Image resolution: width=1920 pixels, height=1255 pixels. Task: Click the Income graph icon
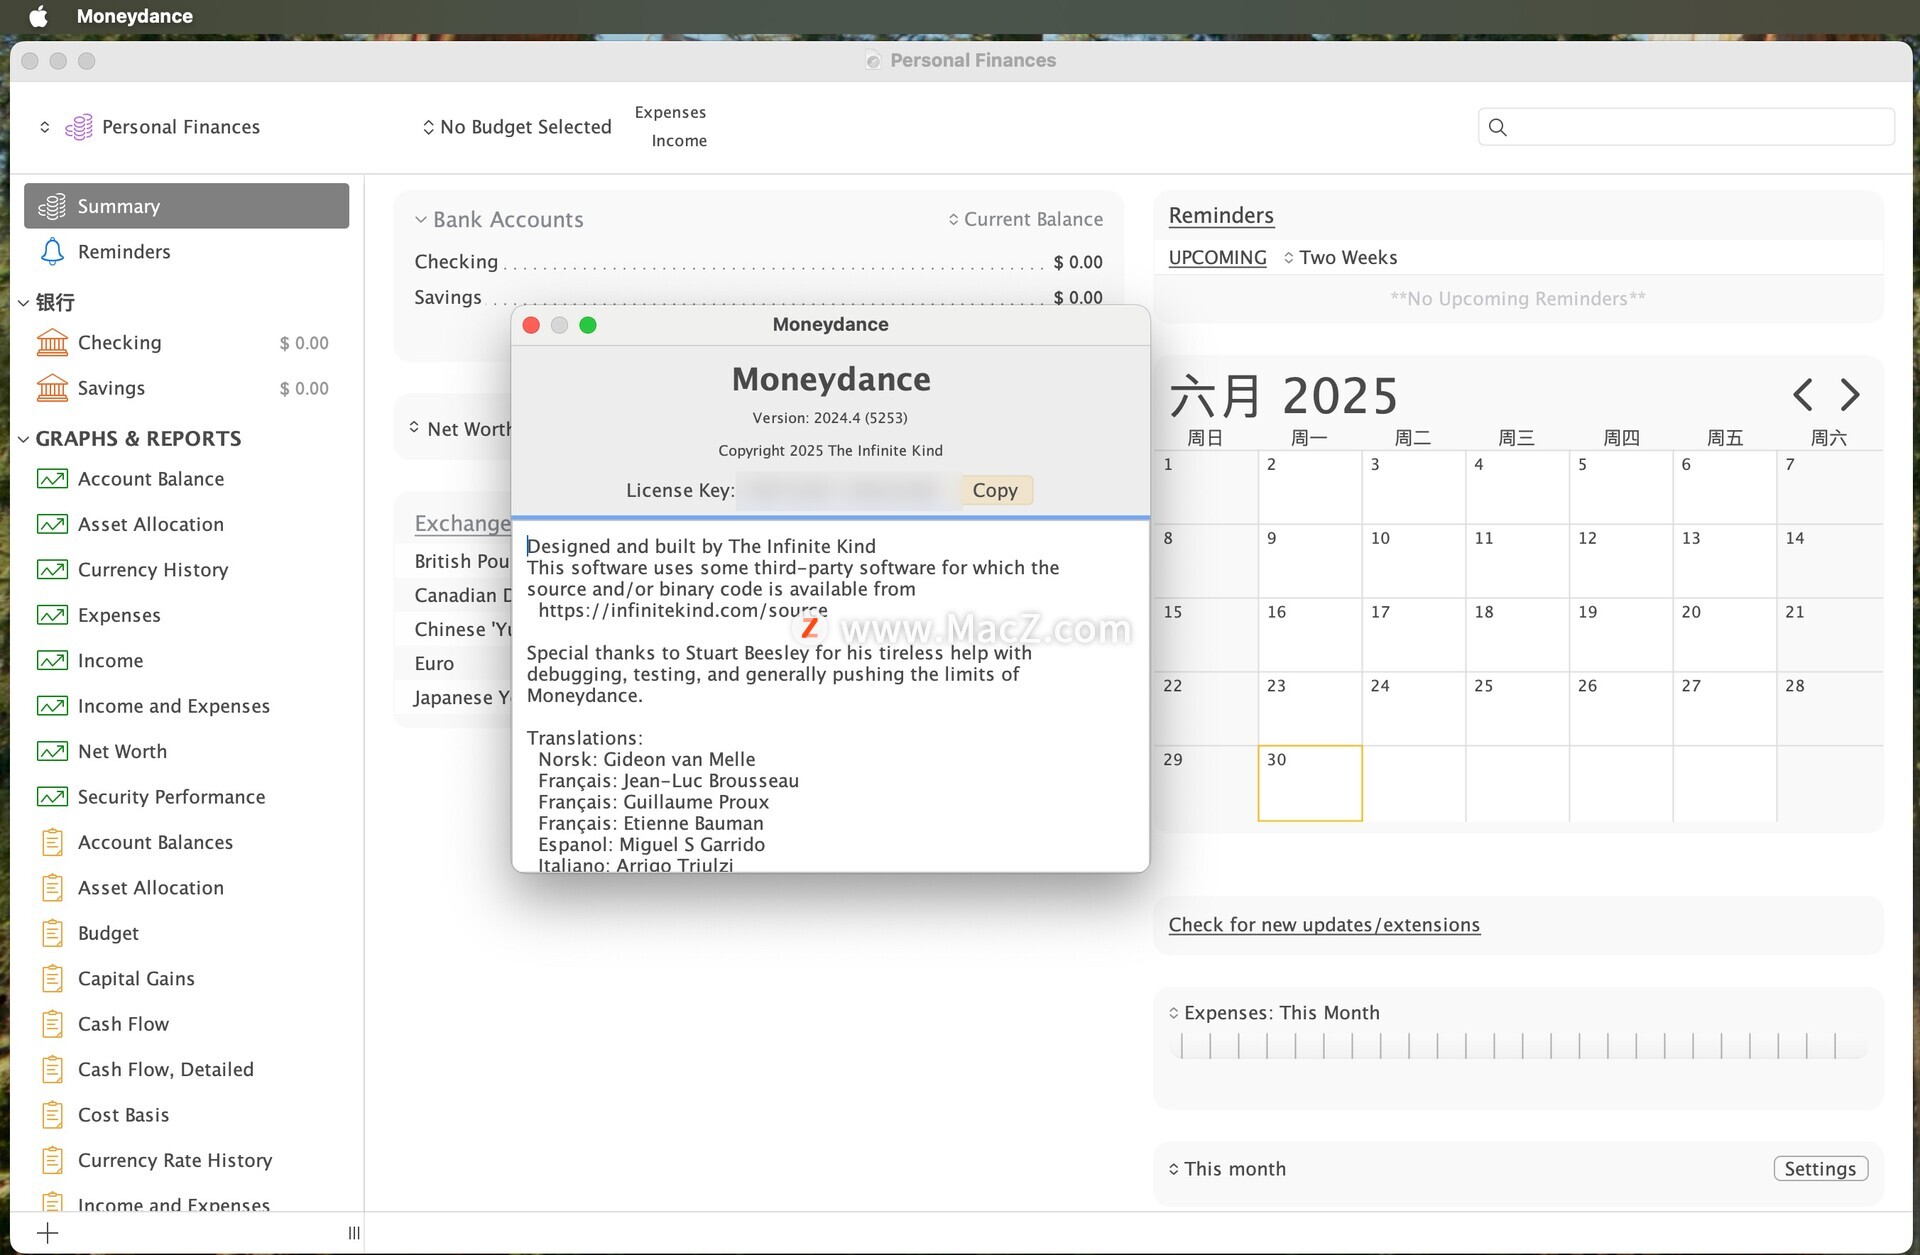(52, 660)
